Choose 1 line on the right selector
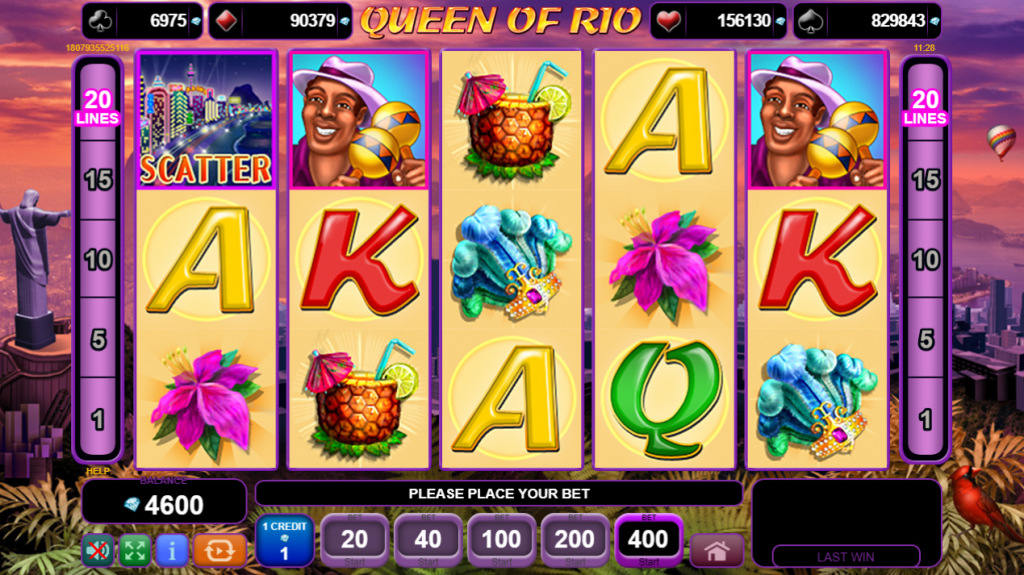This screenshot has width=1024, height=575. (x=925, y=419)
